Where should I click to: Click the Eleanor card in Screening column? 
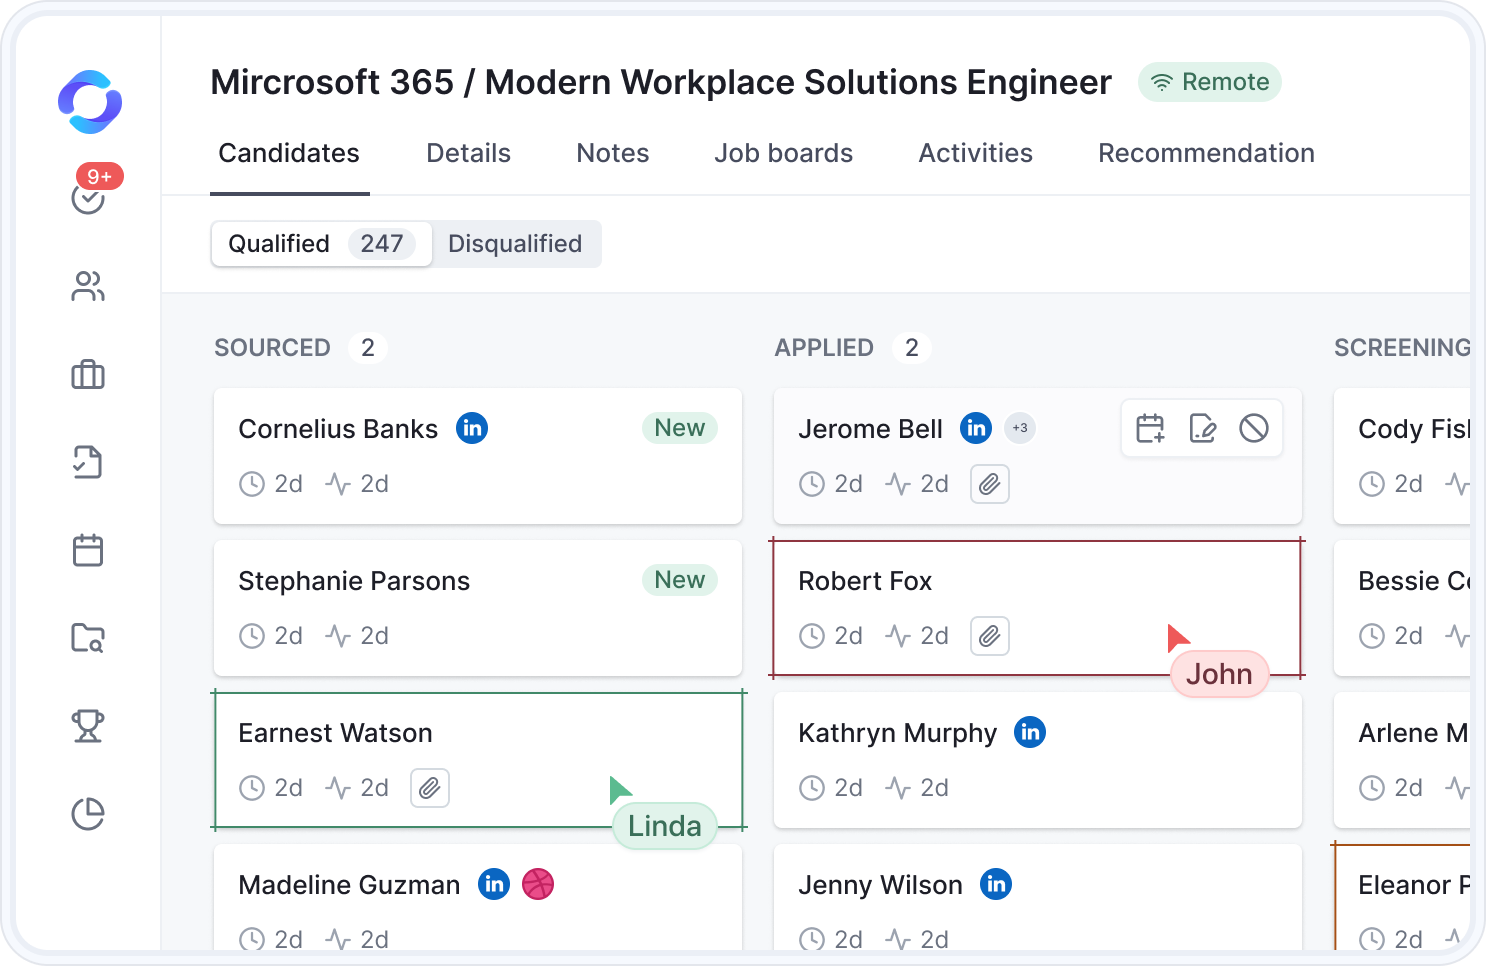click(x=1402, y=897)
